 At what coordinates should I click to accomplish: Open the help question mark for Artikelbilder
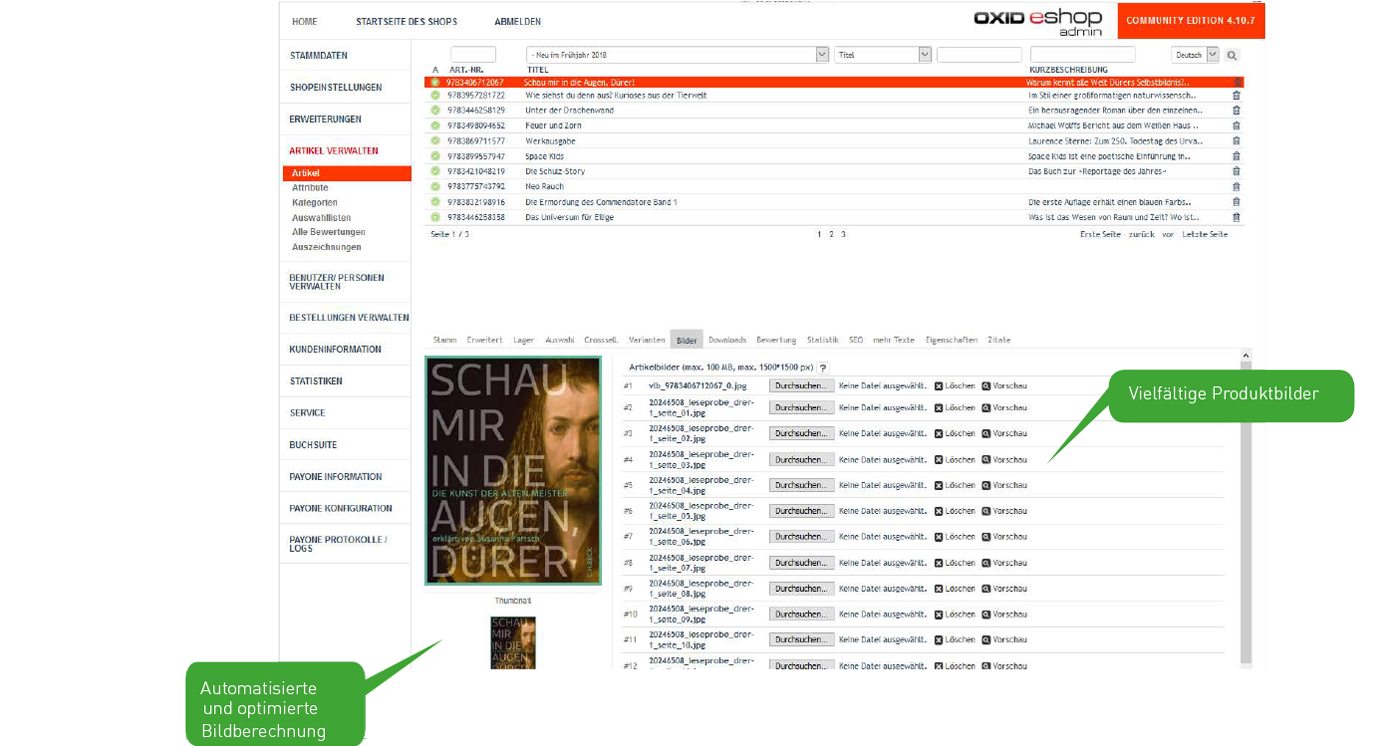pos(823,368)
